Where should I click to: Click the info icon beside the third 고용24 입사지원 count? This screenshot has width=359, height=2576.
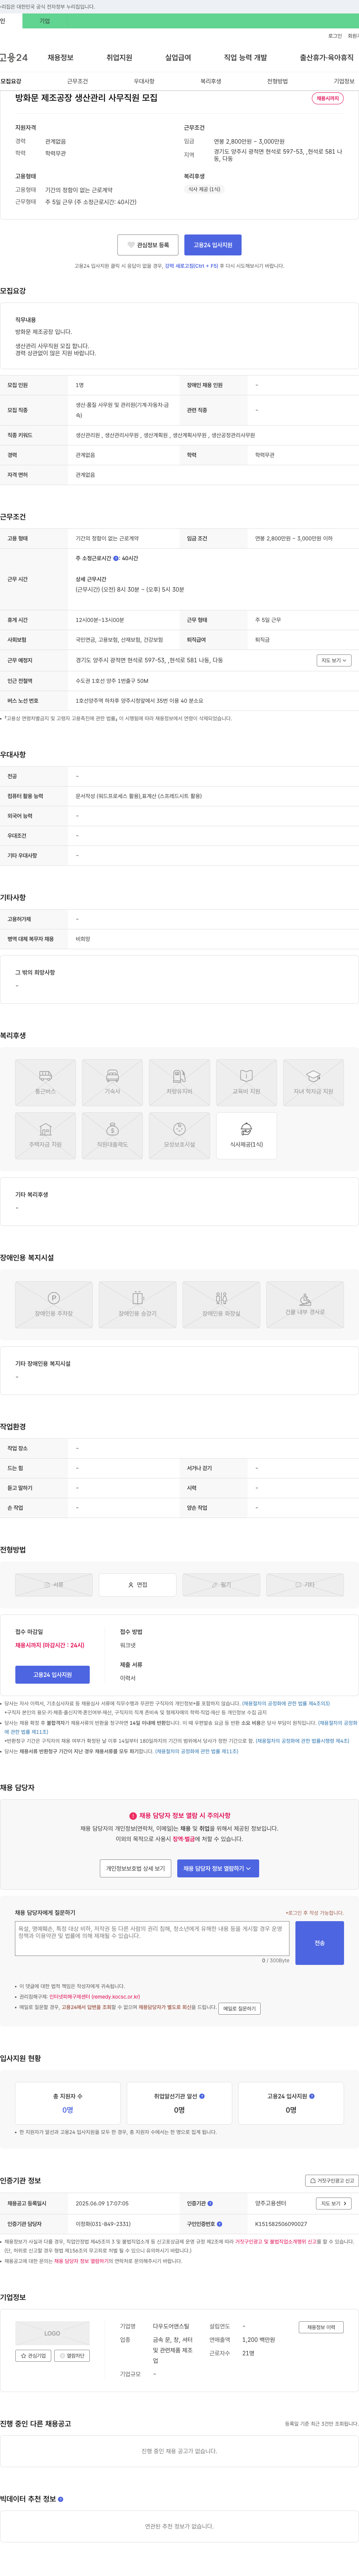[312, 2096]
